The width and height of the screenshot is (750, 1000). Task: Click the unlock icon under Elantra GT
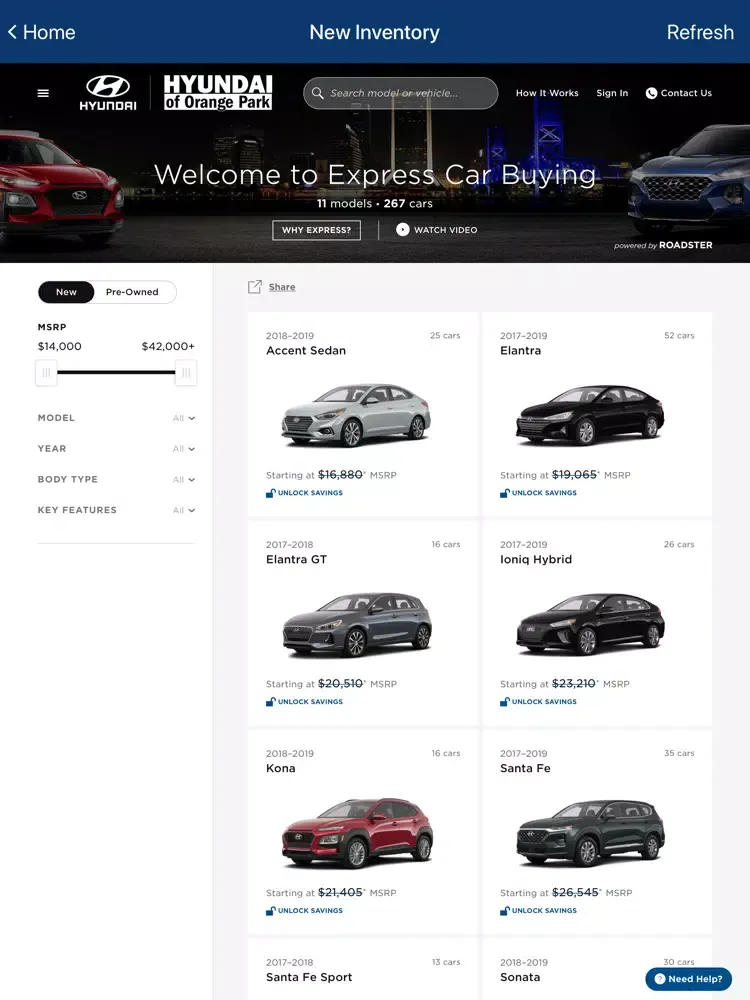point(270,702)
